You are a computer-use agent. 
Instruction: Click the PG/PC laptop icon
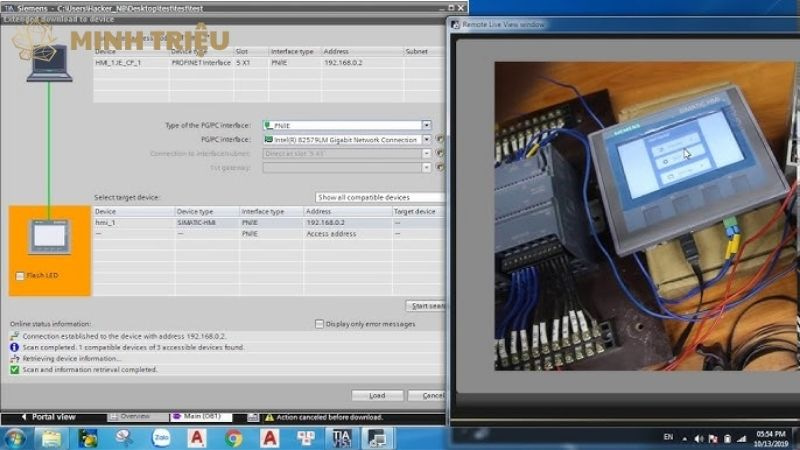[49, 63]
